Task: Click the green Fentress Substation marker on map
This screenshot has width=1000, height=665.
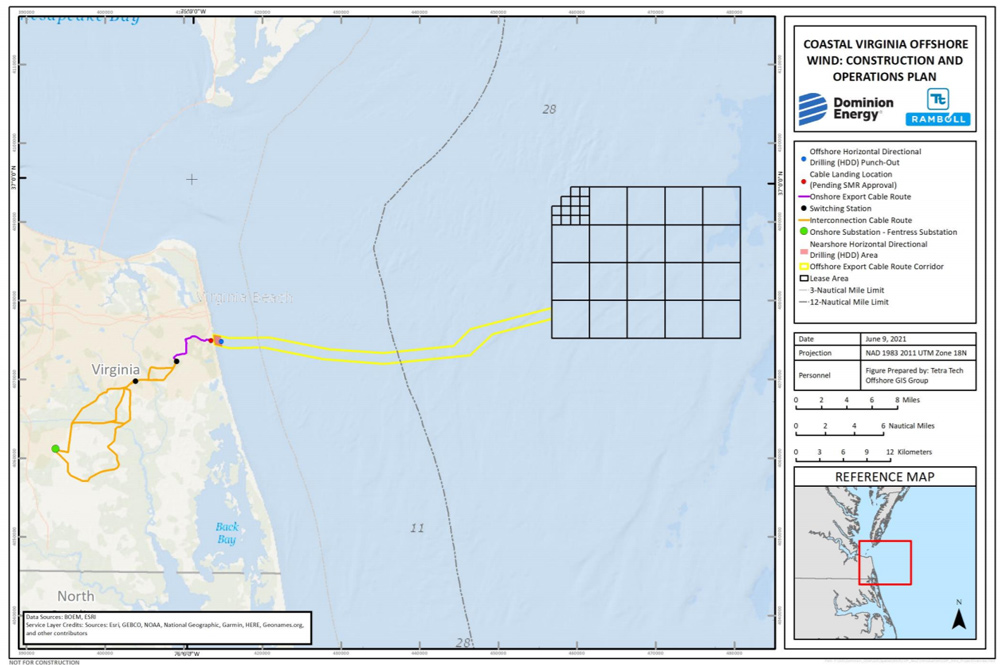Action: 56,449
